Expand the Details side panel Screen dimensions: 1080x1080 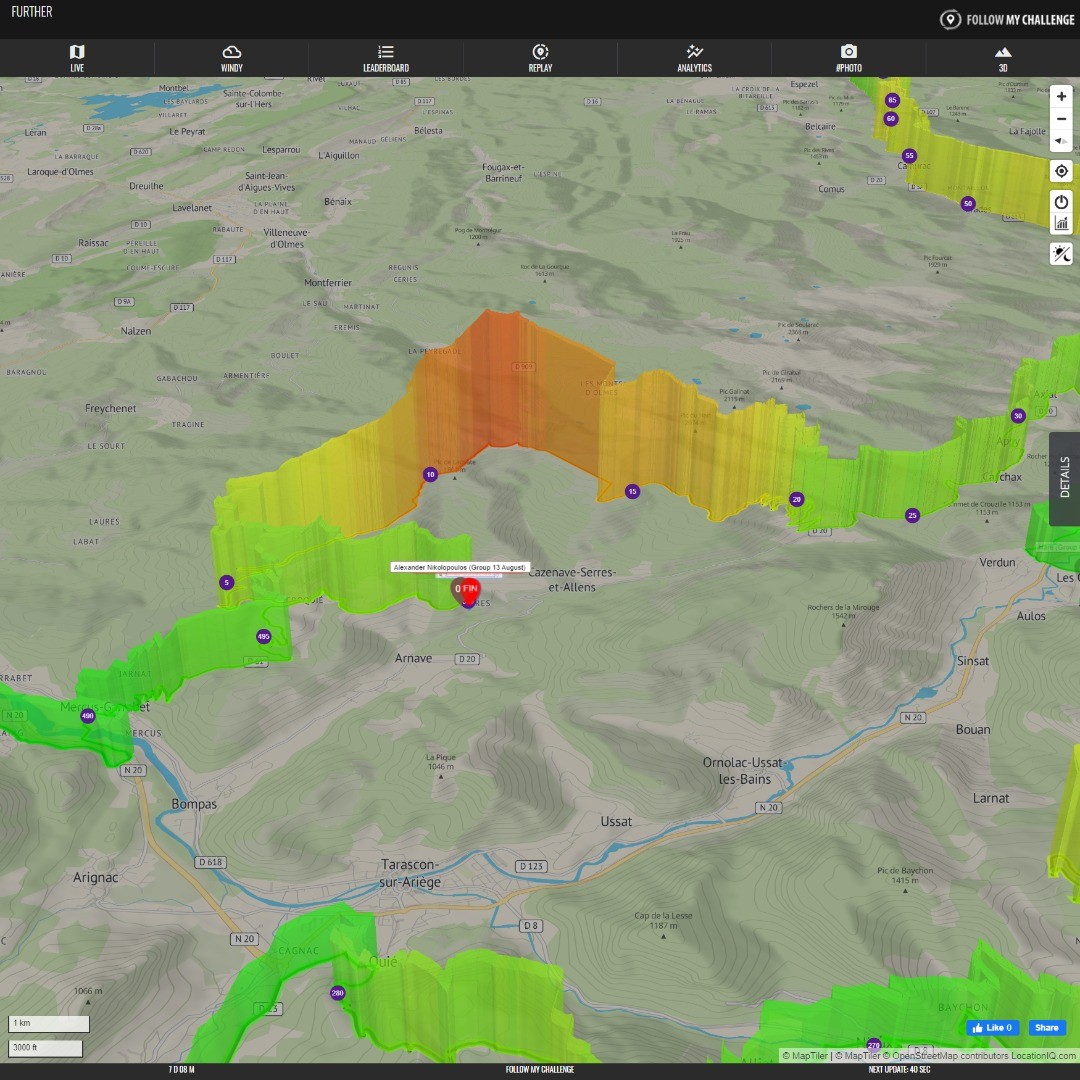point(1065,478)
